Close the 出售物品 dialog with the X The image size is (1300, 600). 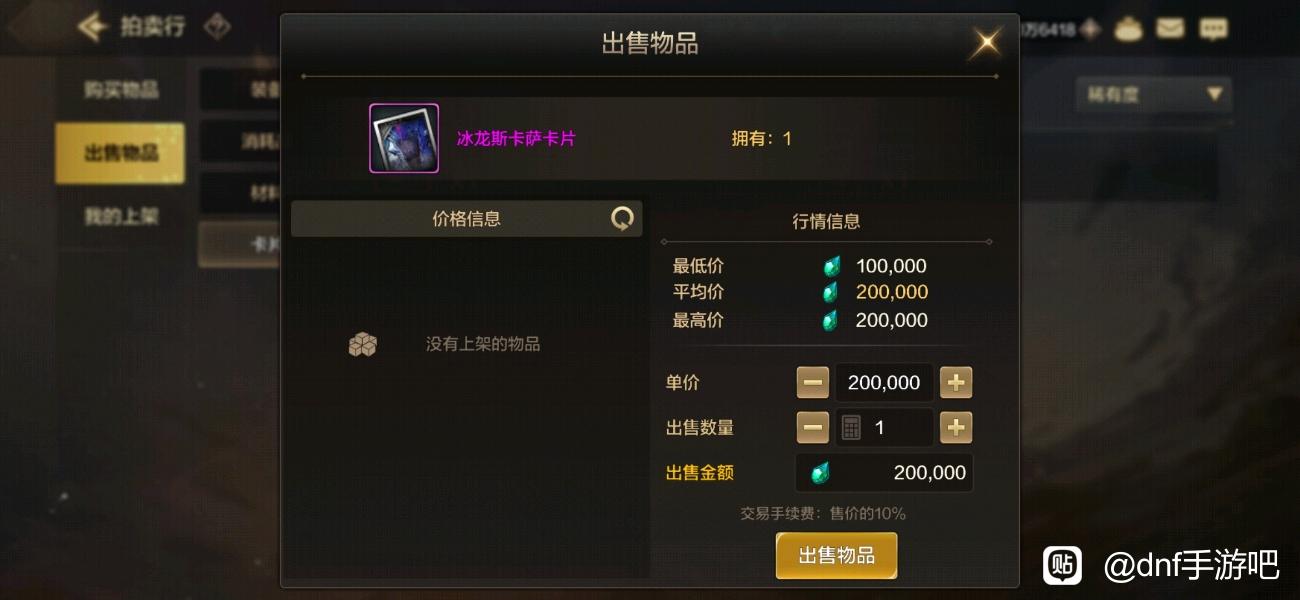[985, 42]
